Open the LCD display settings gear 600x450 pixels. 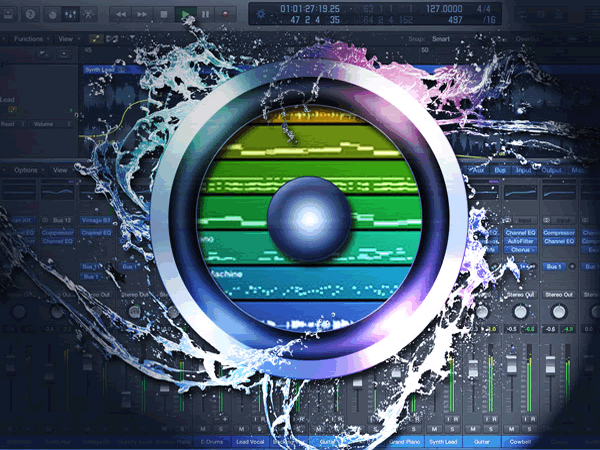click(x=261, y=14)
